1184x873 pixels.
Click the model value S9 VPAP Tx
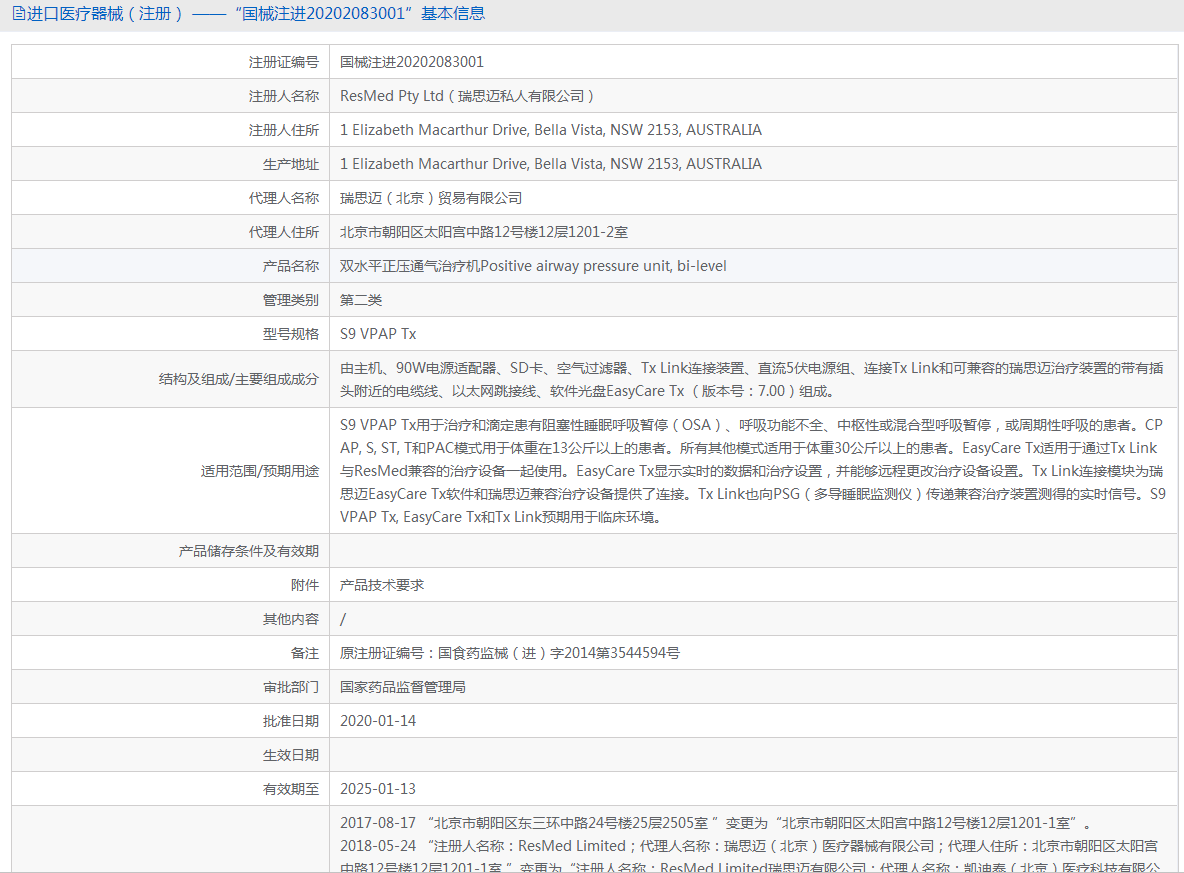378,334
